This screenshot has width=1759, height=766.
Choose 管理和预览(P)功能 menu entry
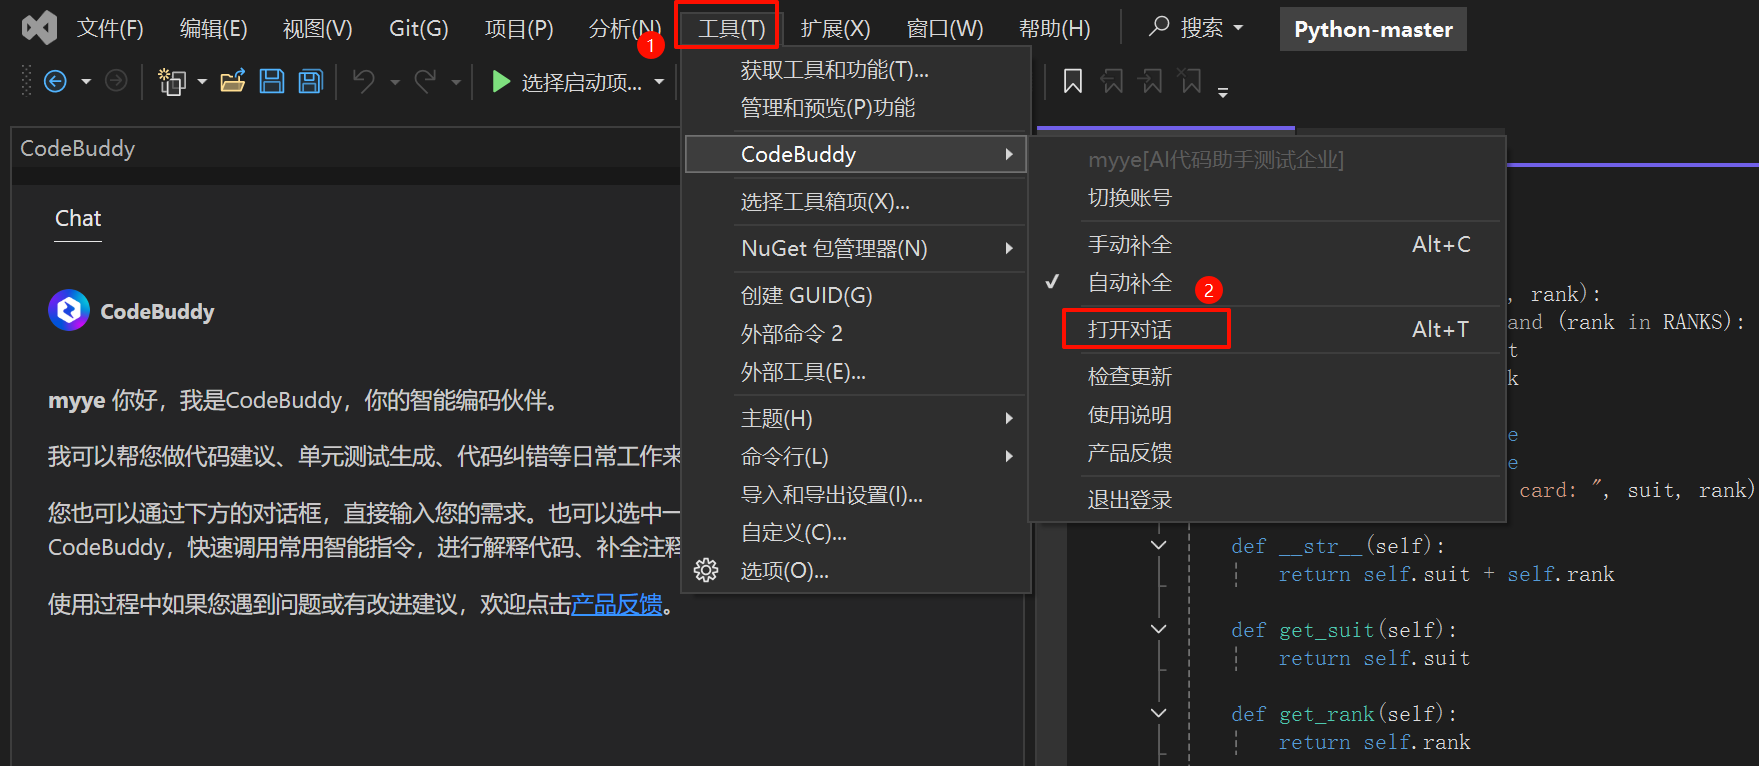point(856,108)
